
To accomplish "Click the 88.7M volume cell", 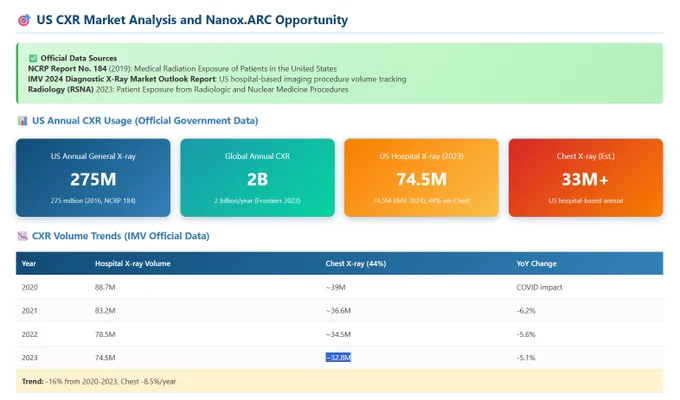I will pos(105,287).
